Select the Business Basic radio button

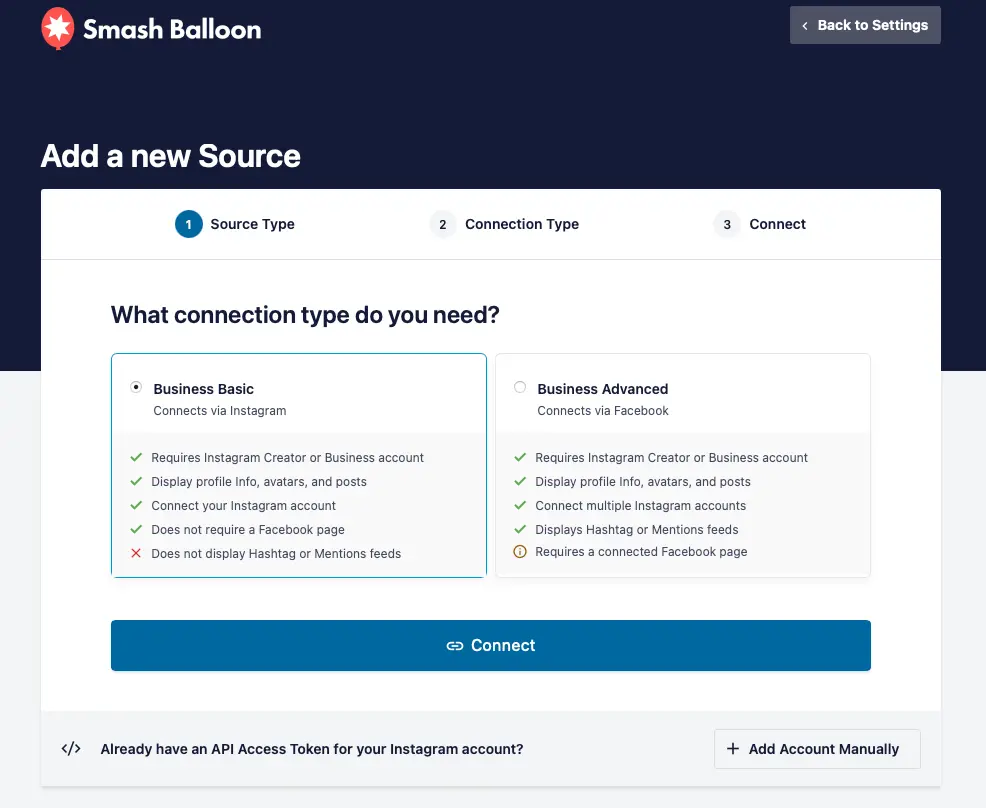(136, 387)
